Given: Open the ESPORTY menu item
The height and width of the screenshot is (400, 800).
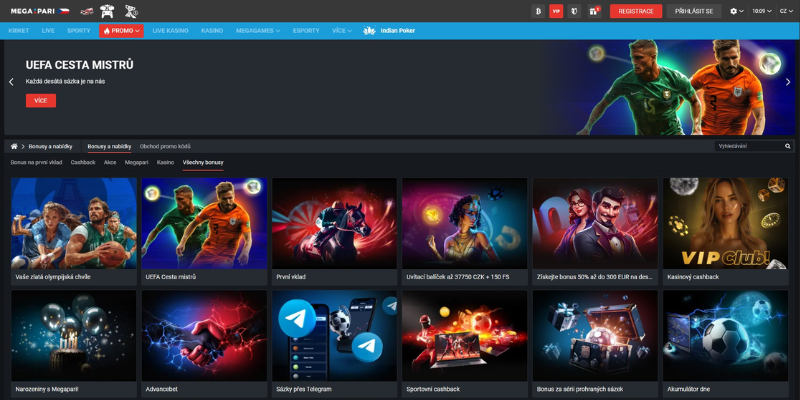Looking at the screenshot, I should point(306,31).
